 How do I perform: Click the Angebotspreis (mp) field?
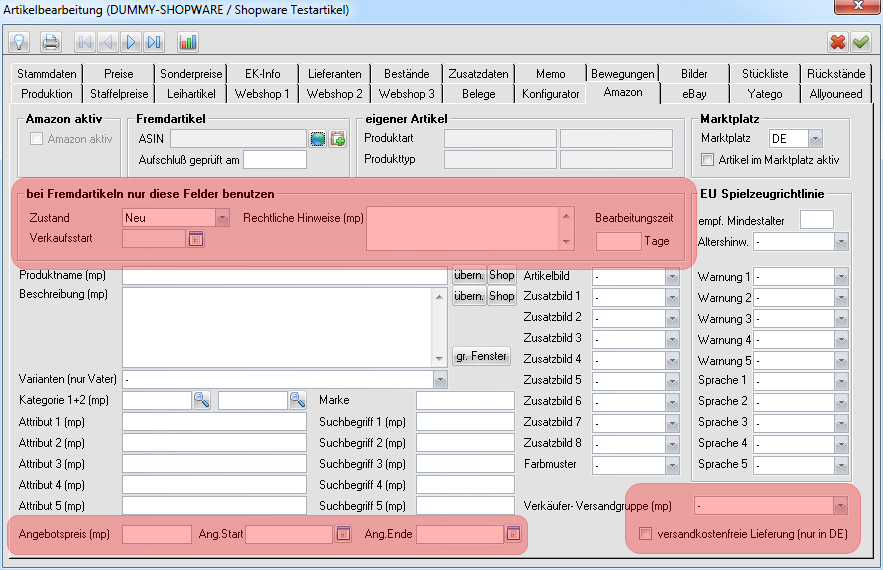[x=157, y=535]
